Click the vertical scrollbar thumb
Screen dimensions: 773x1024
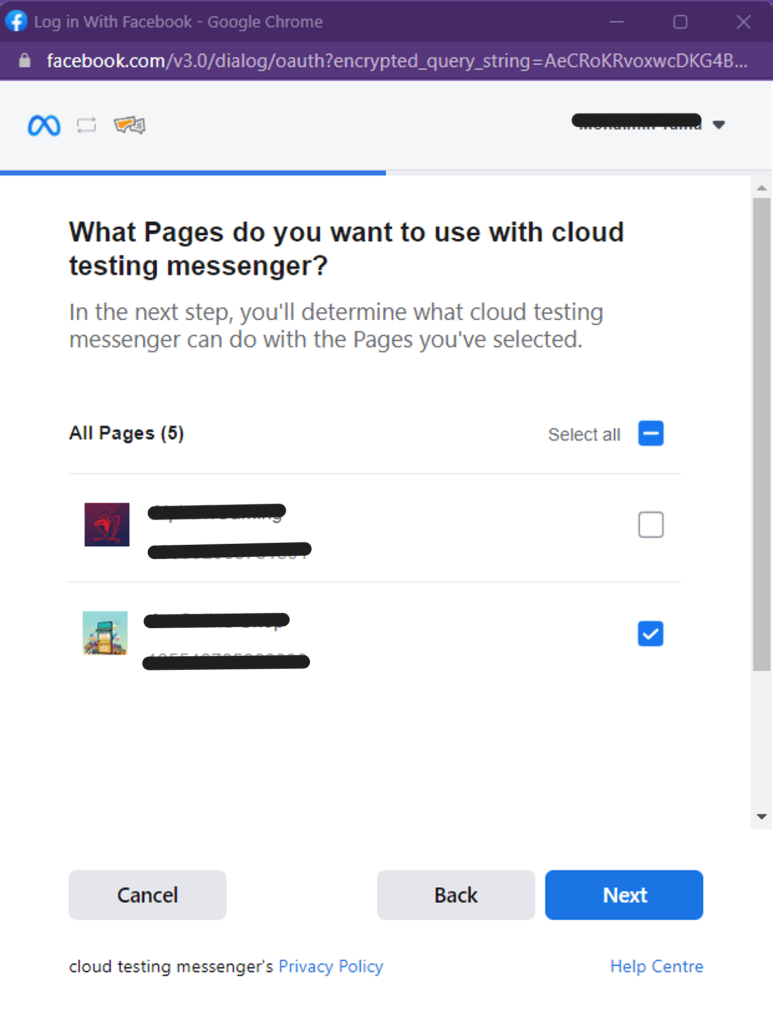coord(761,435)
